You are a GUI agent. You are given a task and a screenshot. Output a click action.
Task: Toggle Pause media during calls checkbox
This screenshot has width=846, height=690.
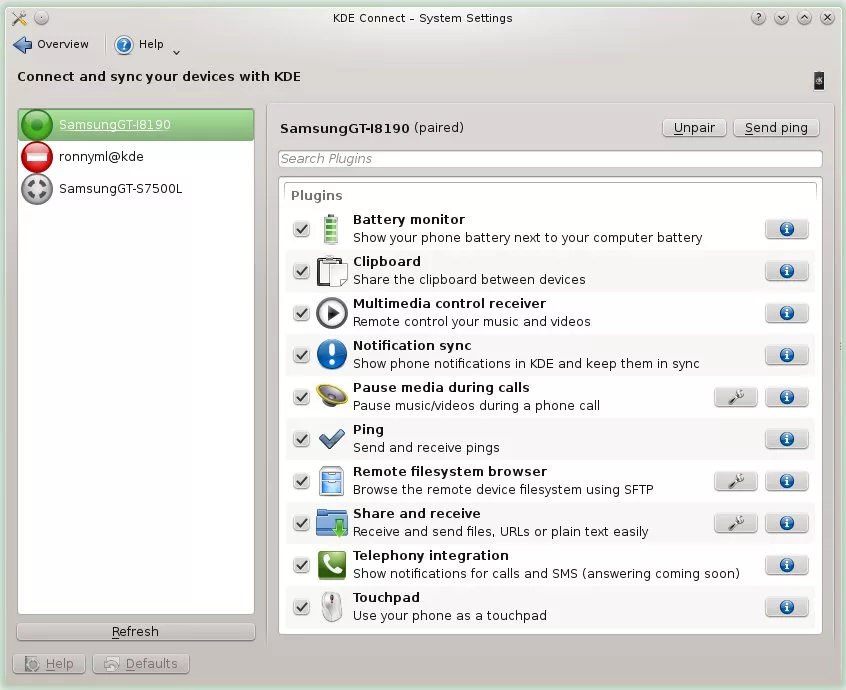301,397
